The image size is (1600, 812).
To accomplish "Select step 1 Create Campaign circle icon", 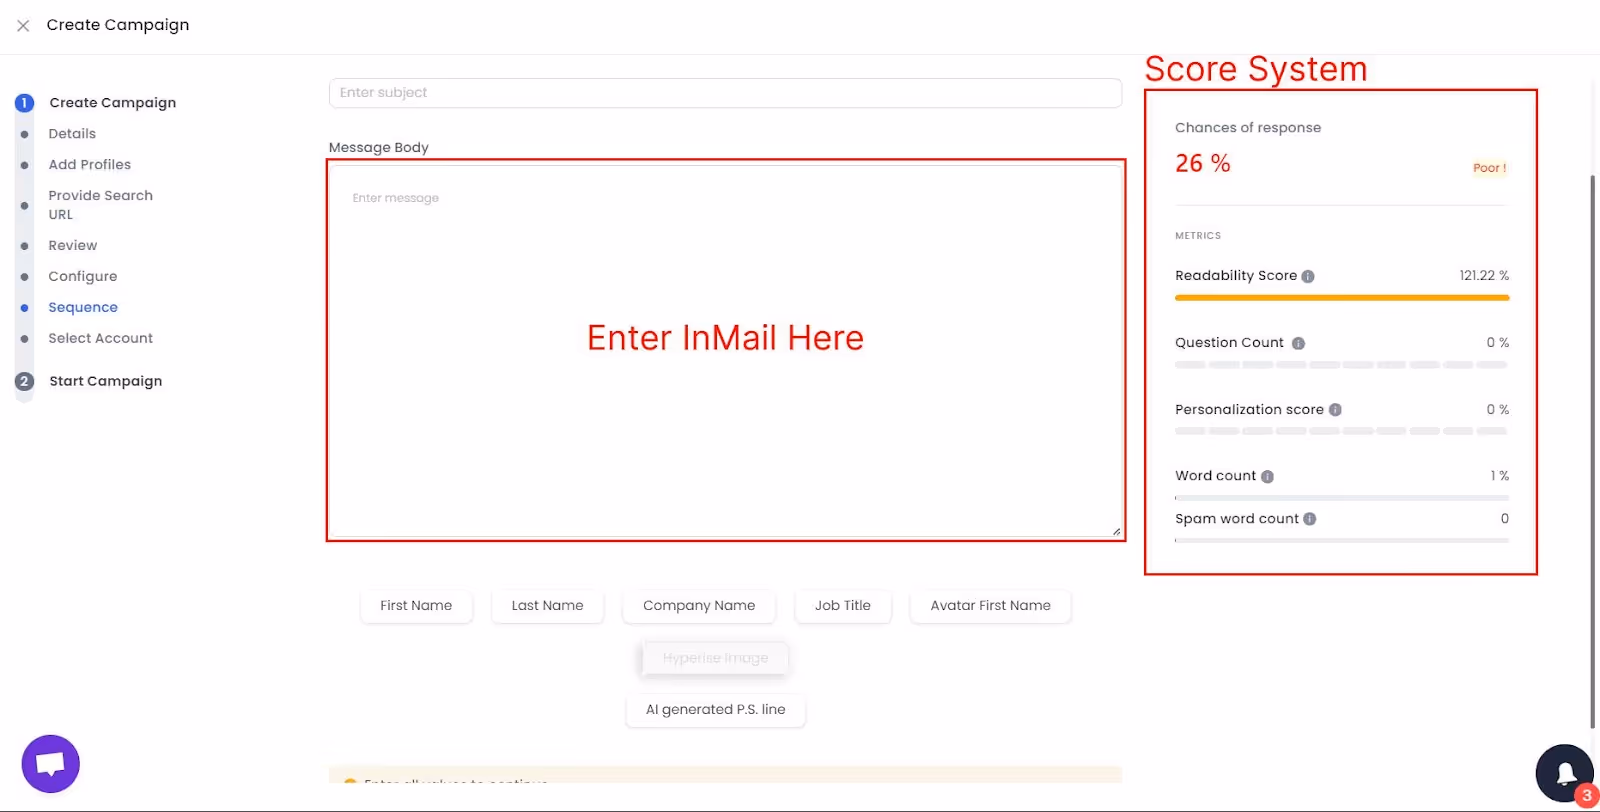I will click(25, 103).
